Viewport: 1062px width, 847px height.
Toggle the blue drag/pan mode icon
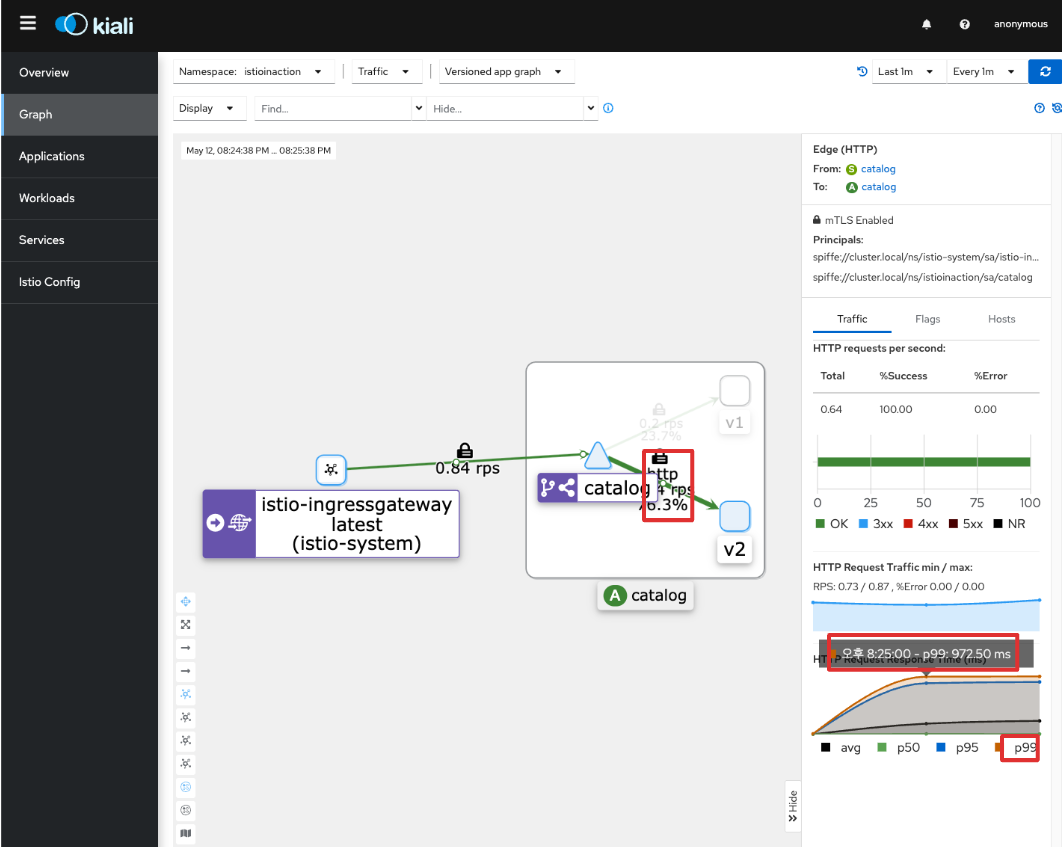(186, 601)
